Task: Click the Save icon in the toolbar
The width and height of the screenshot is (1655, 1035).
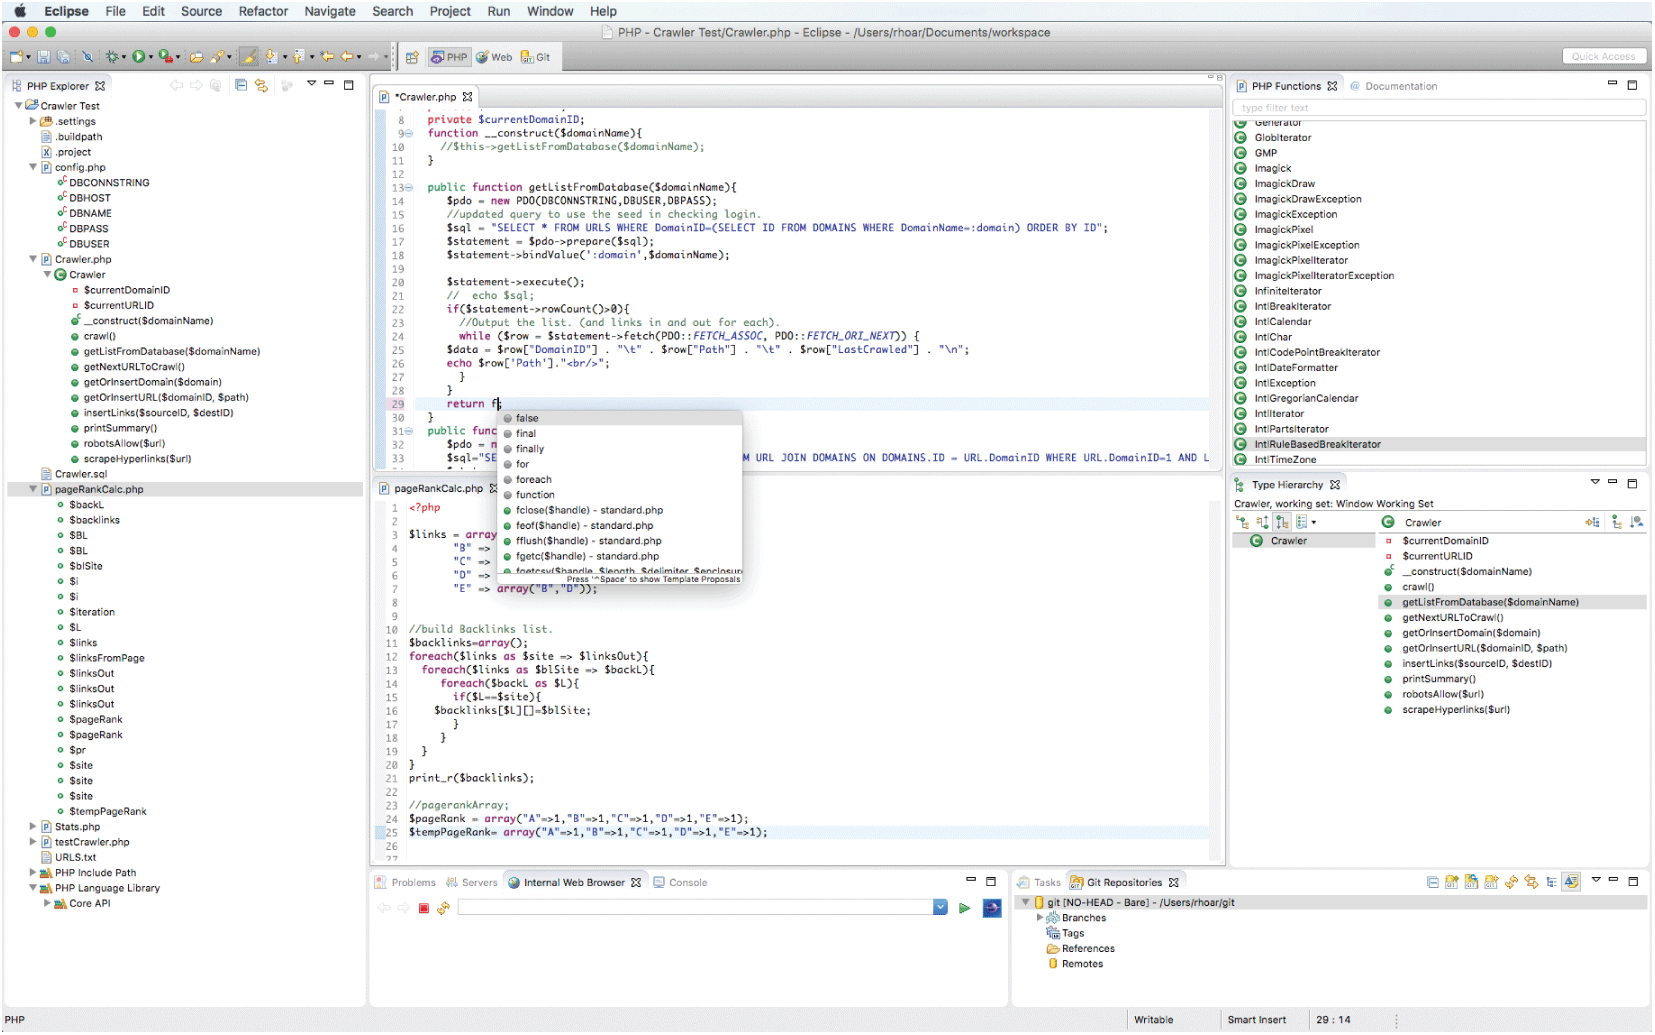Action: coord(44,57)
